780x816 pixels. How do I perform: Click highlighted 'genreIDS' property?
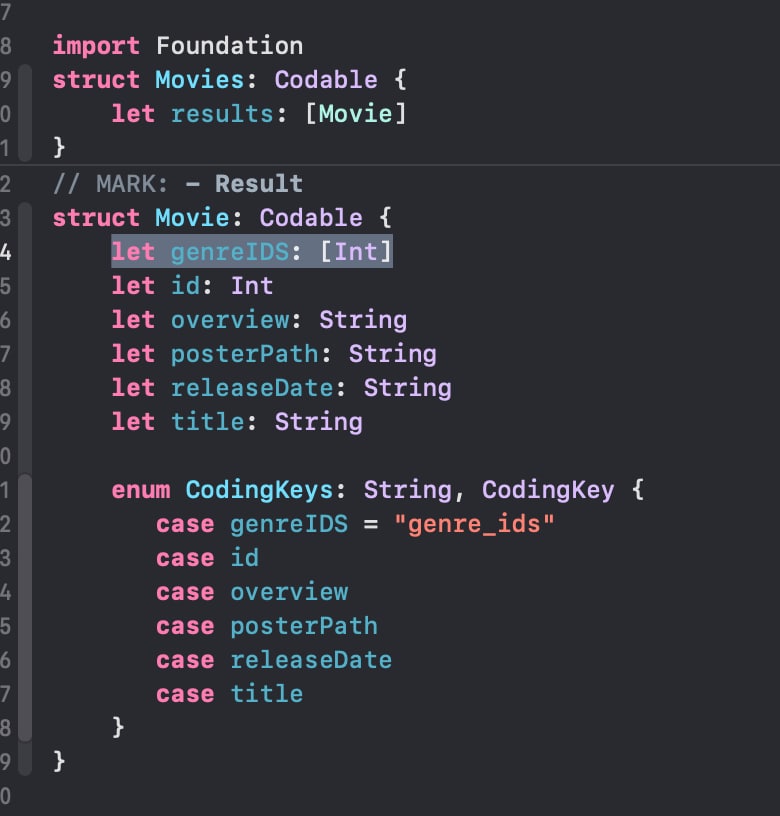click(229, 252)
